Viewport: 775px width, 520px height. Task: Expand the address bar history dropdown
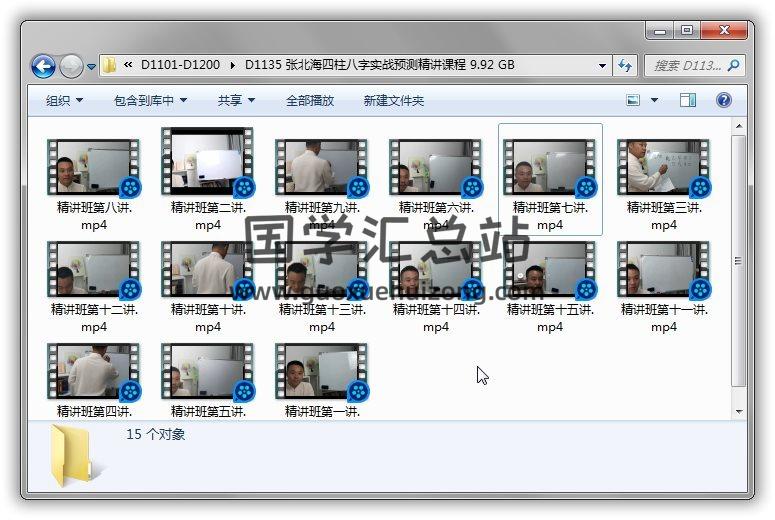coord(602,66)
